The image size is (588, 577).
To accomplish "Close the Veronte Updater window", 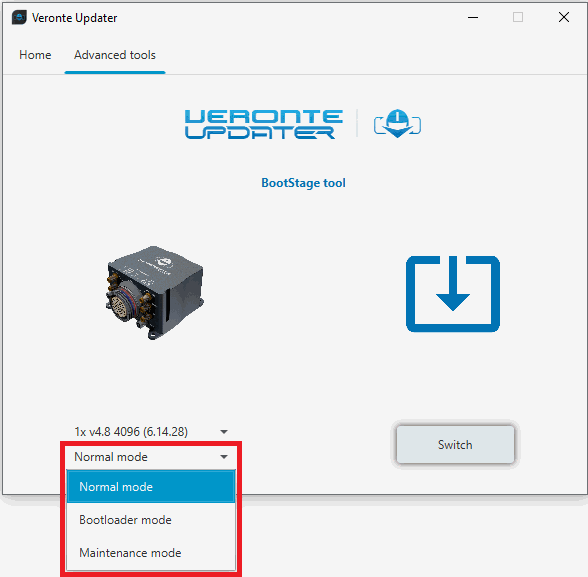I will pos(564,17).
